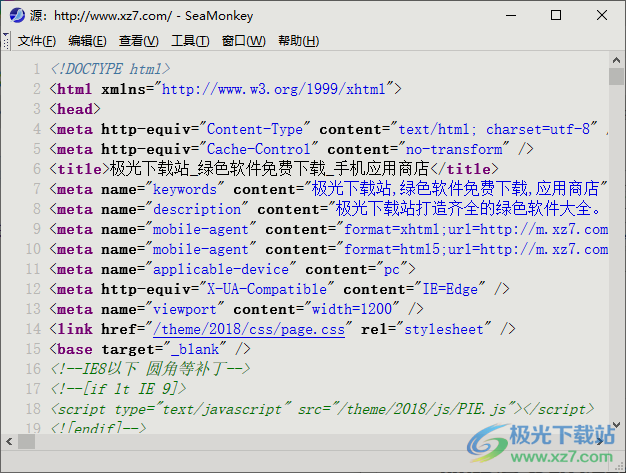Click line number 10 in the gutter
Image resolution: width=626 pixels, height=473 pixels.
(33, 249)
